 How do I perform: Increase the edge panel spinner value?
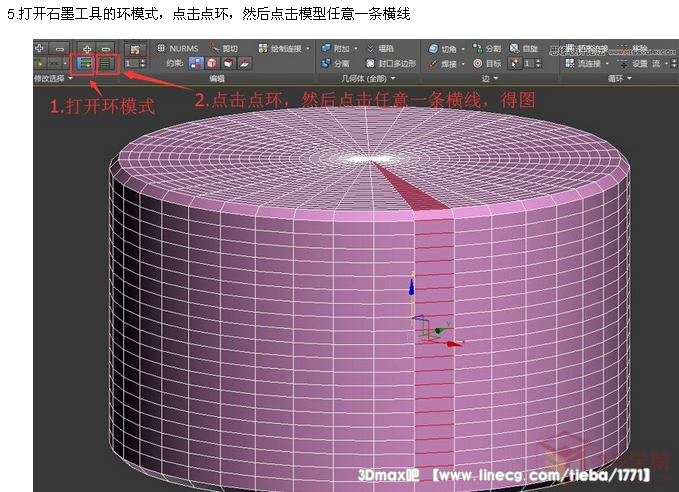(x=538, y=61)
